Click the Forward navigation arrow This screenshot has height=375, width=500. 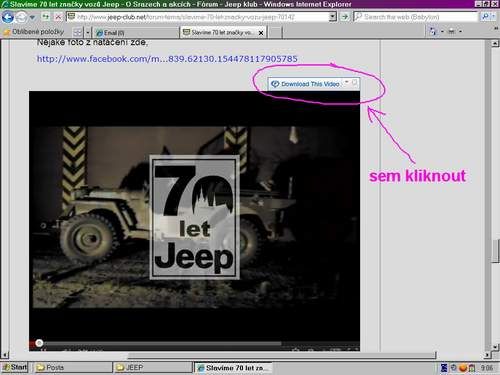[x=21, y=17]
